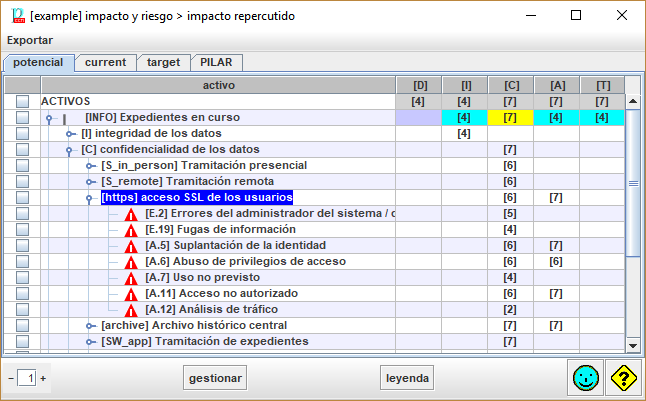Click warning icon next to E.19 Fugas de información
646x401 pixels.
coord(131,230)
